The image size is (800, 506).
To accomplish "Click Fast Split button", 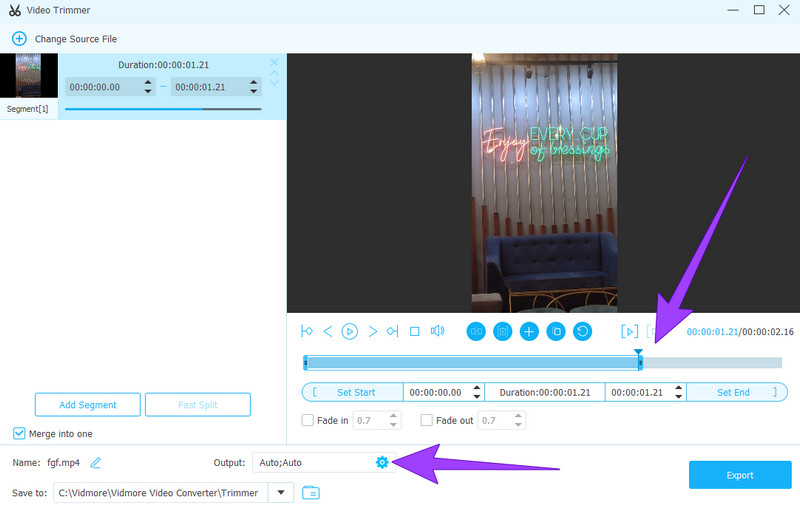I will coord(198,404).
